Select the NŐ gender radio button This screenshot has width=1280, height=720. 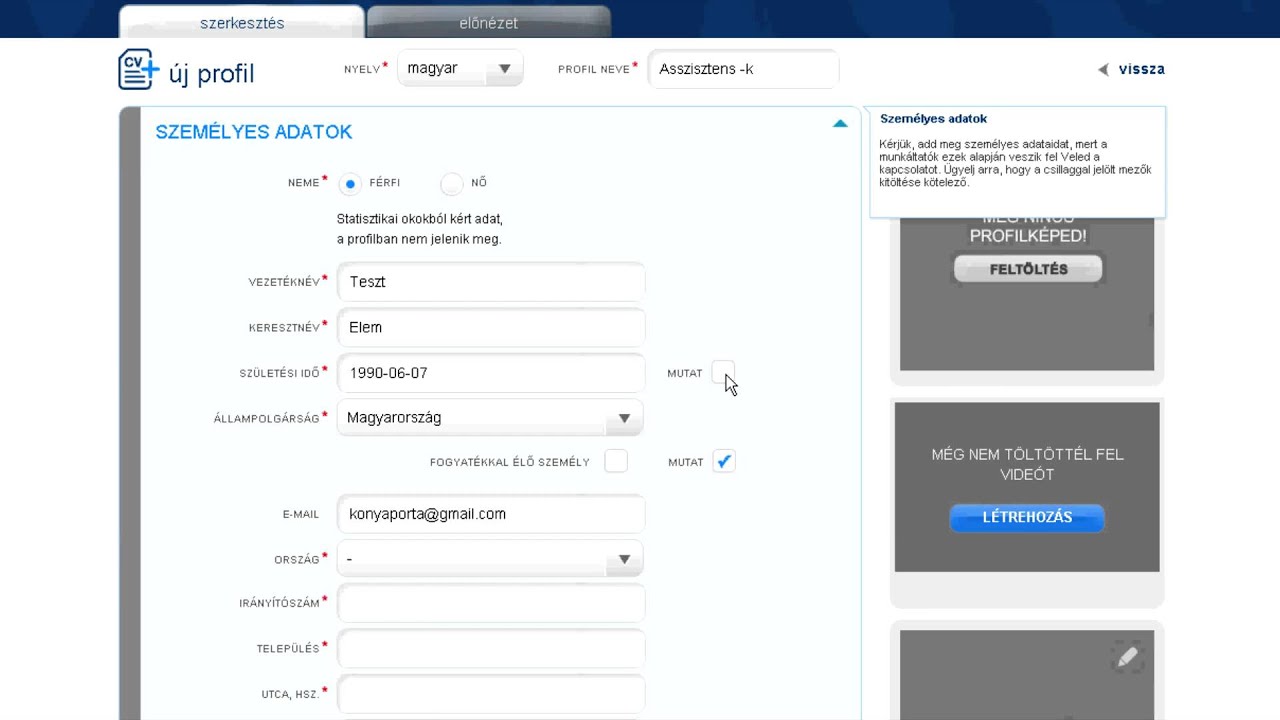point(452,184)
